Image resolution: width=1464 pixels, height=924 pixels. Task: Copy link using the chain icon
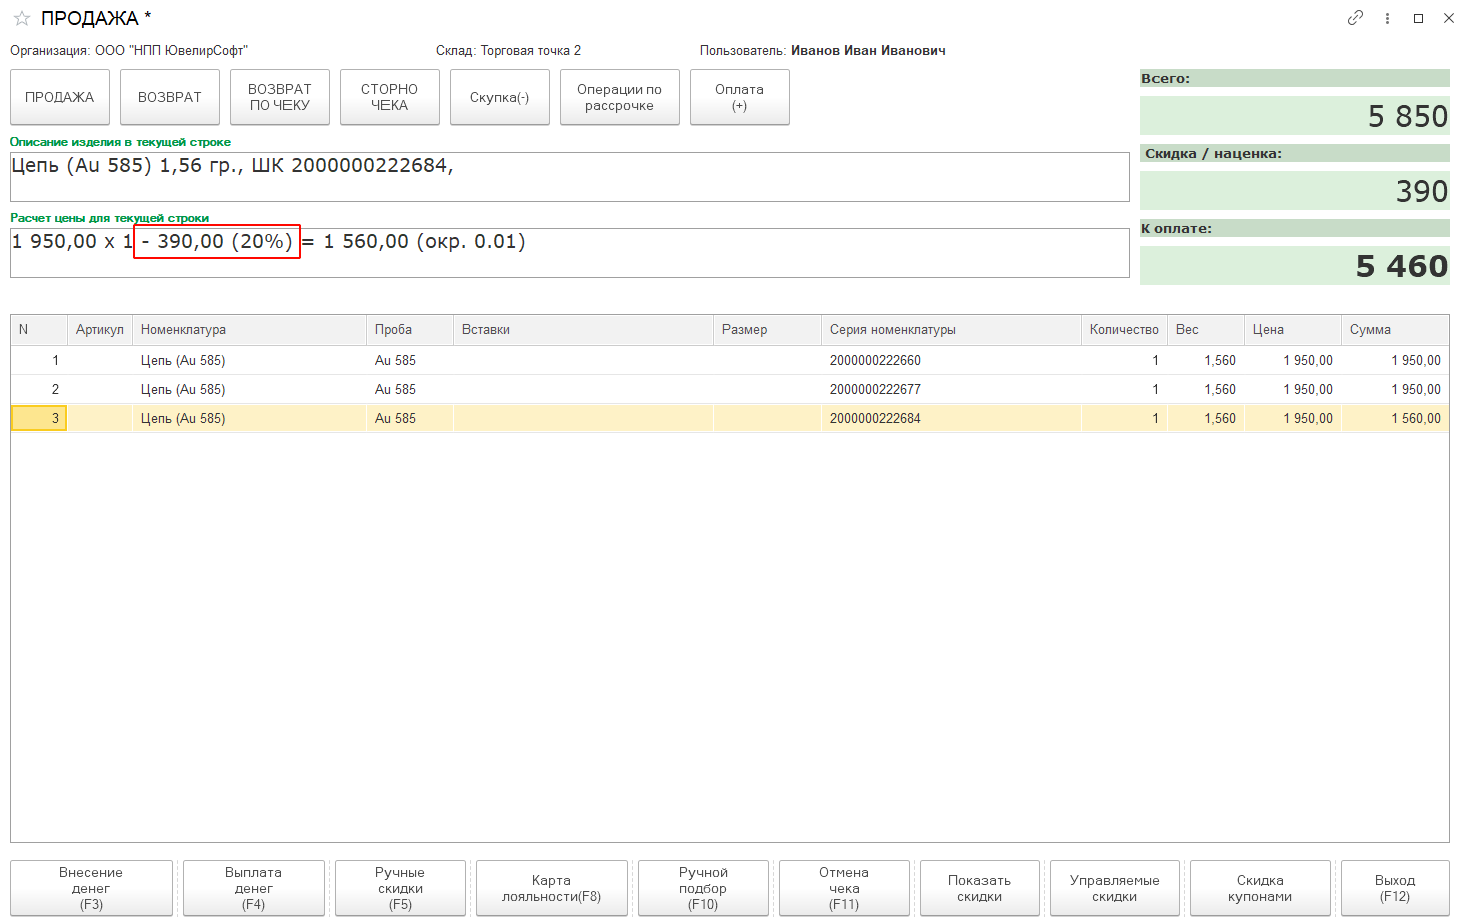(x=1355, y=18)
